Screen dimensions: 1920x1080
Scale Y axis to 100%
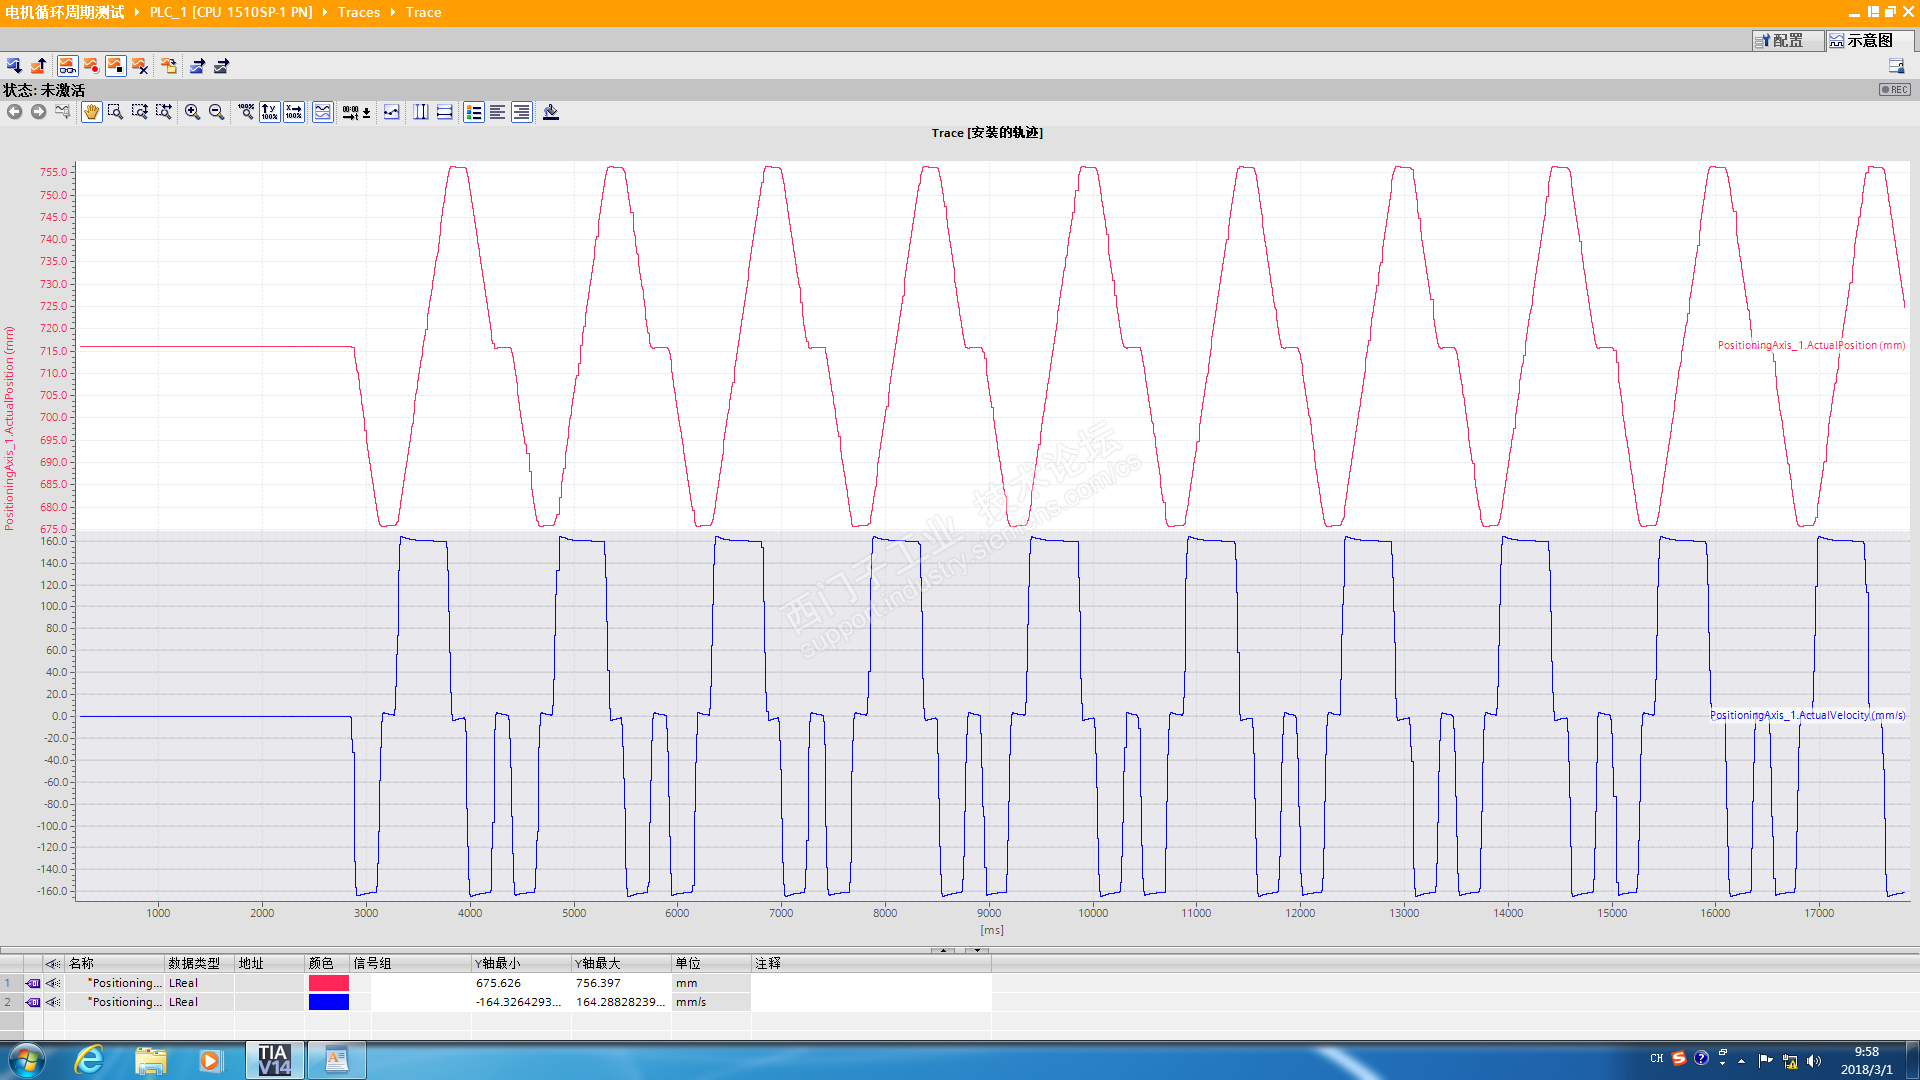coord(269,112)
